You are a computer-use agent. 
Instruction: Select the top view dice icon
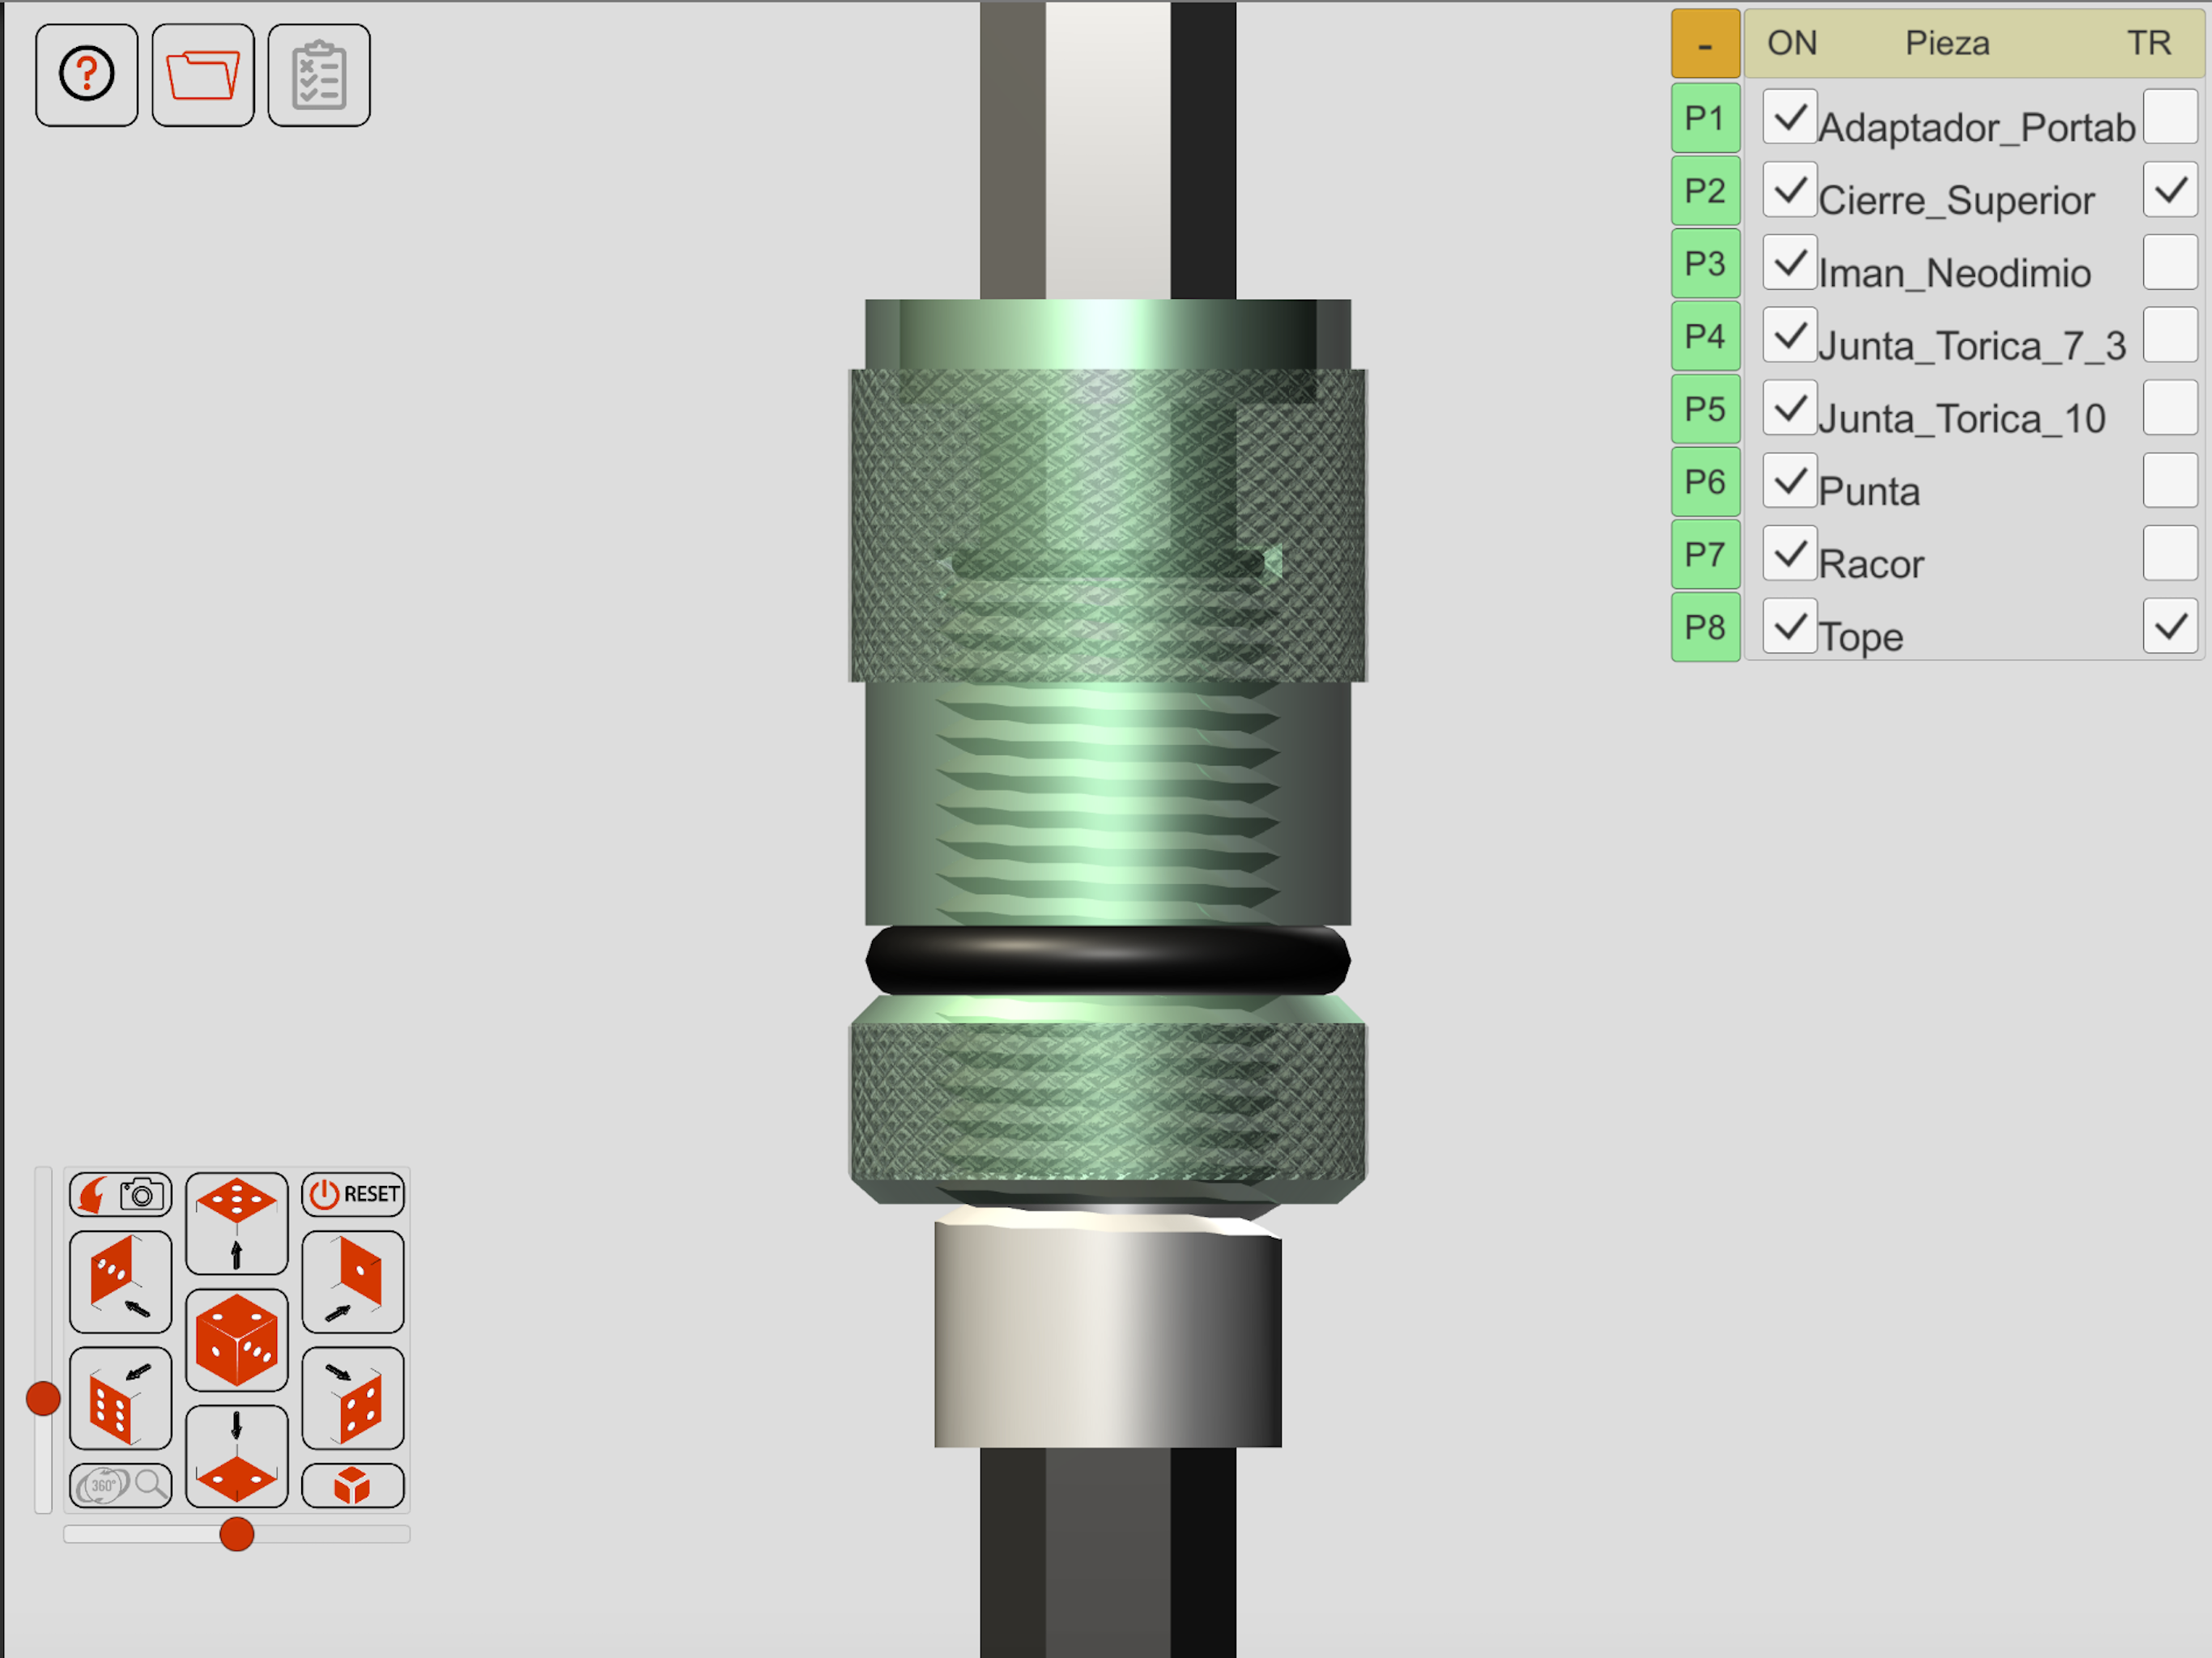tap(237, 1223)
